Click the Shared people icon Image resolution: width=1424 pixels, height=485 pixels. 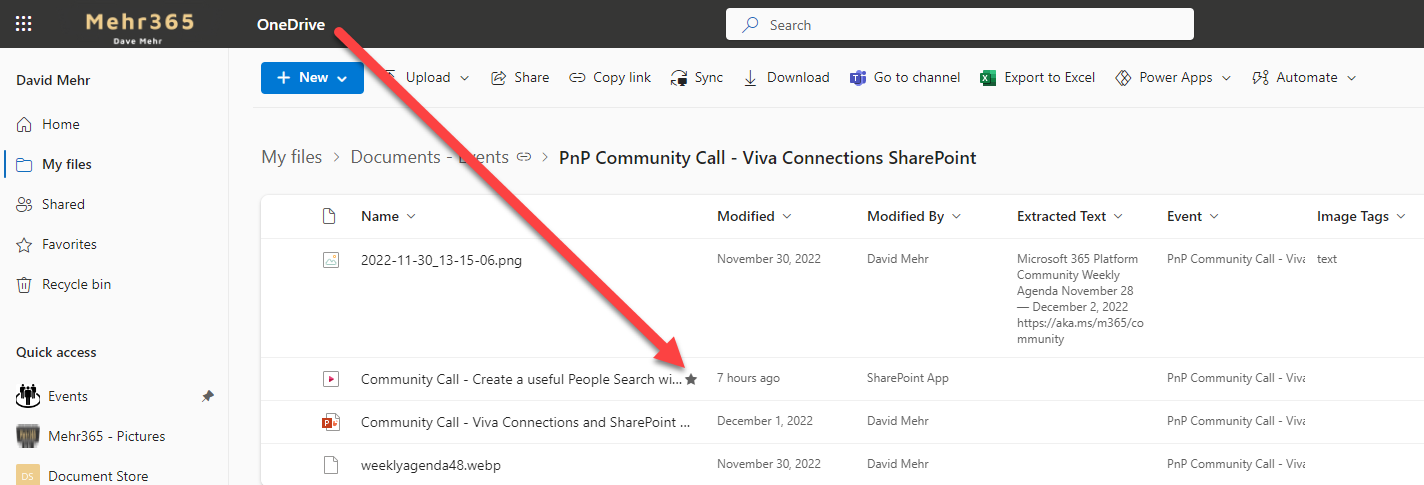(x=24, y=204)
